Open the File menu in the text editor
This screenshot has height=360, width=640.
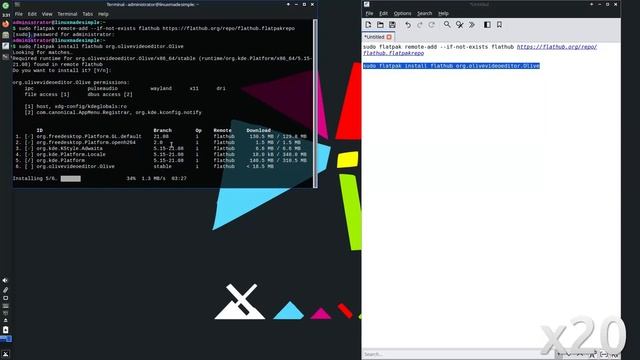pos(369,13)
